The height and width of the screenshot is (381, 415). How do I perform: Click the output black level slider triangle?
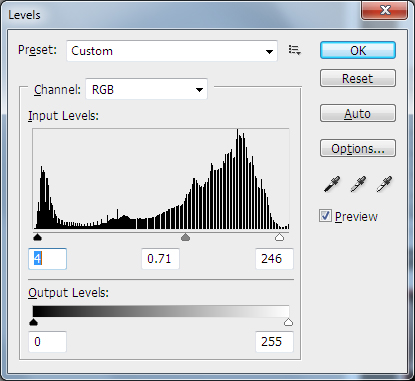click(33, 322)
